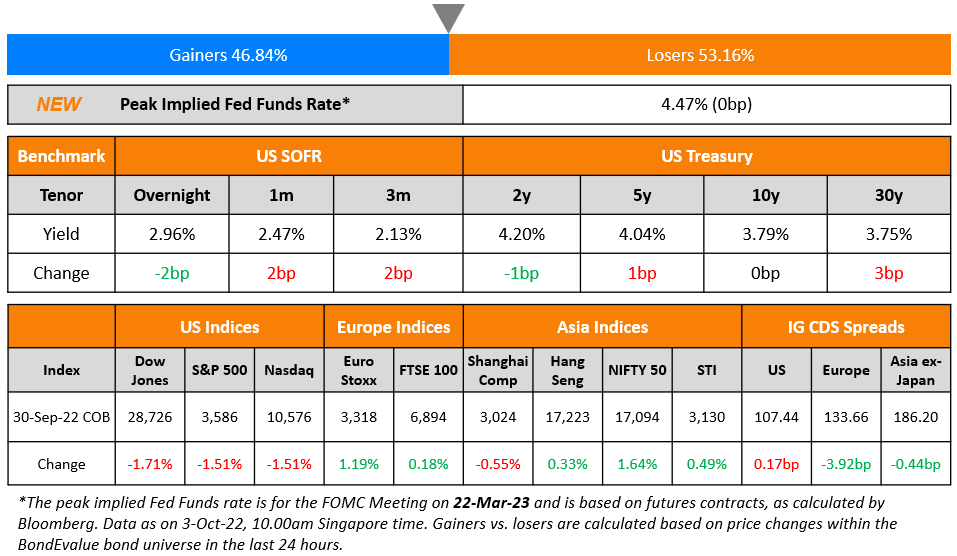Click the orange NEW badge
Image resolution: width=957 pixels, height=556 pixels.
[59, 104]
